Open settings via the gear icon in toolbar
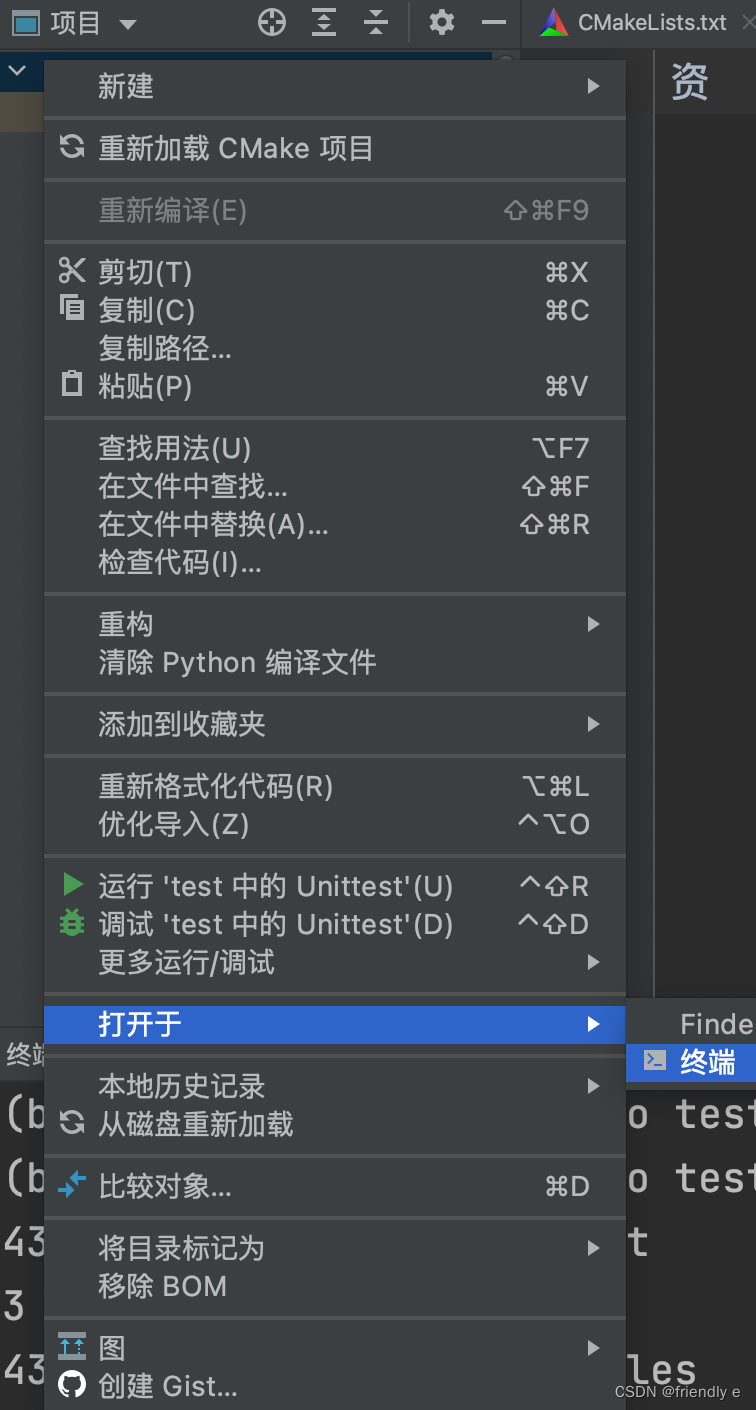This screenshot has height=1410, width=756. (x=441, y=22)
